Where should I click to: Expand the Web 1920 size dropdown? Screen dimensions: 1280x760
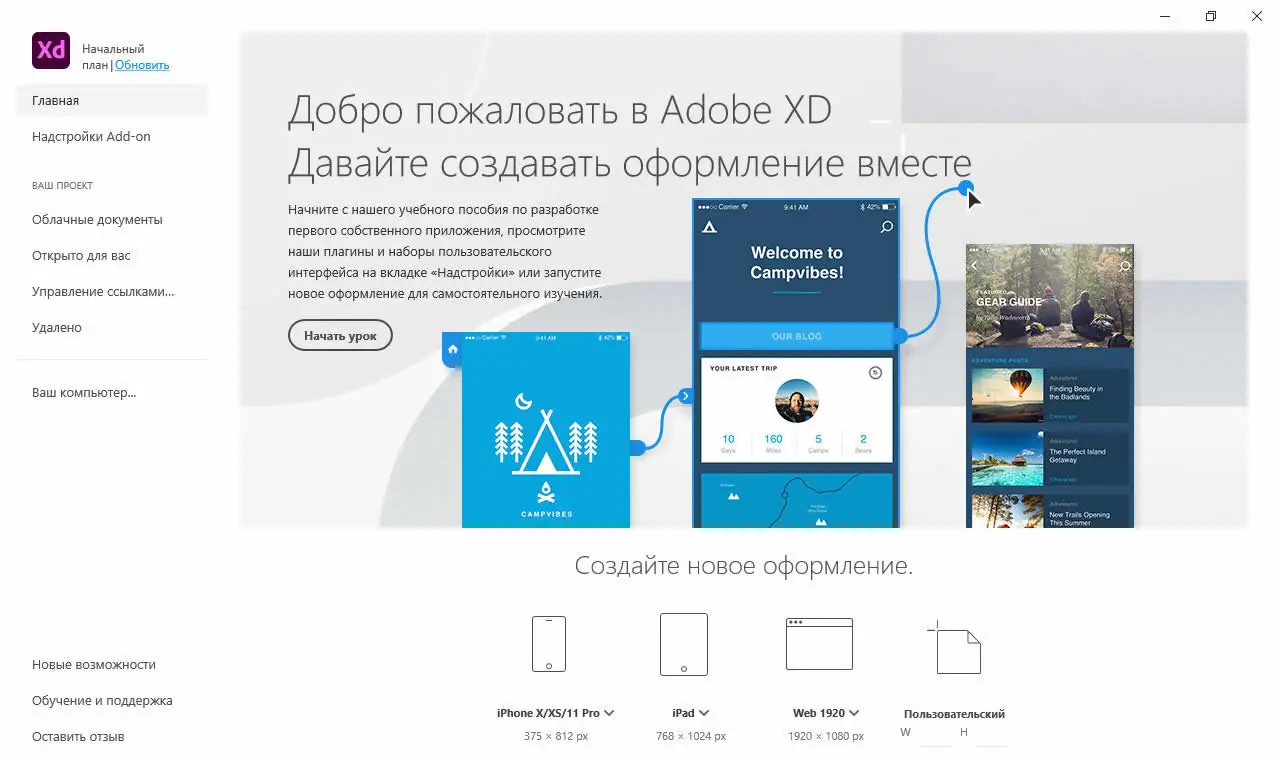[854, 713]
